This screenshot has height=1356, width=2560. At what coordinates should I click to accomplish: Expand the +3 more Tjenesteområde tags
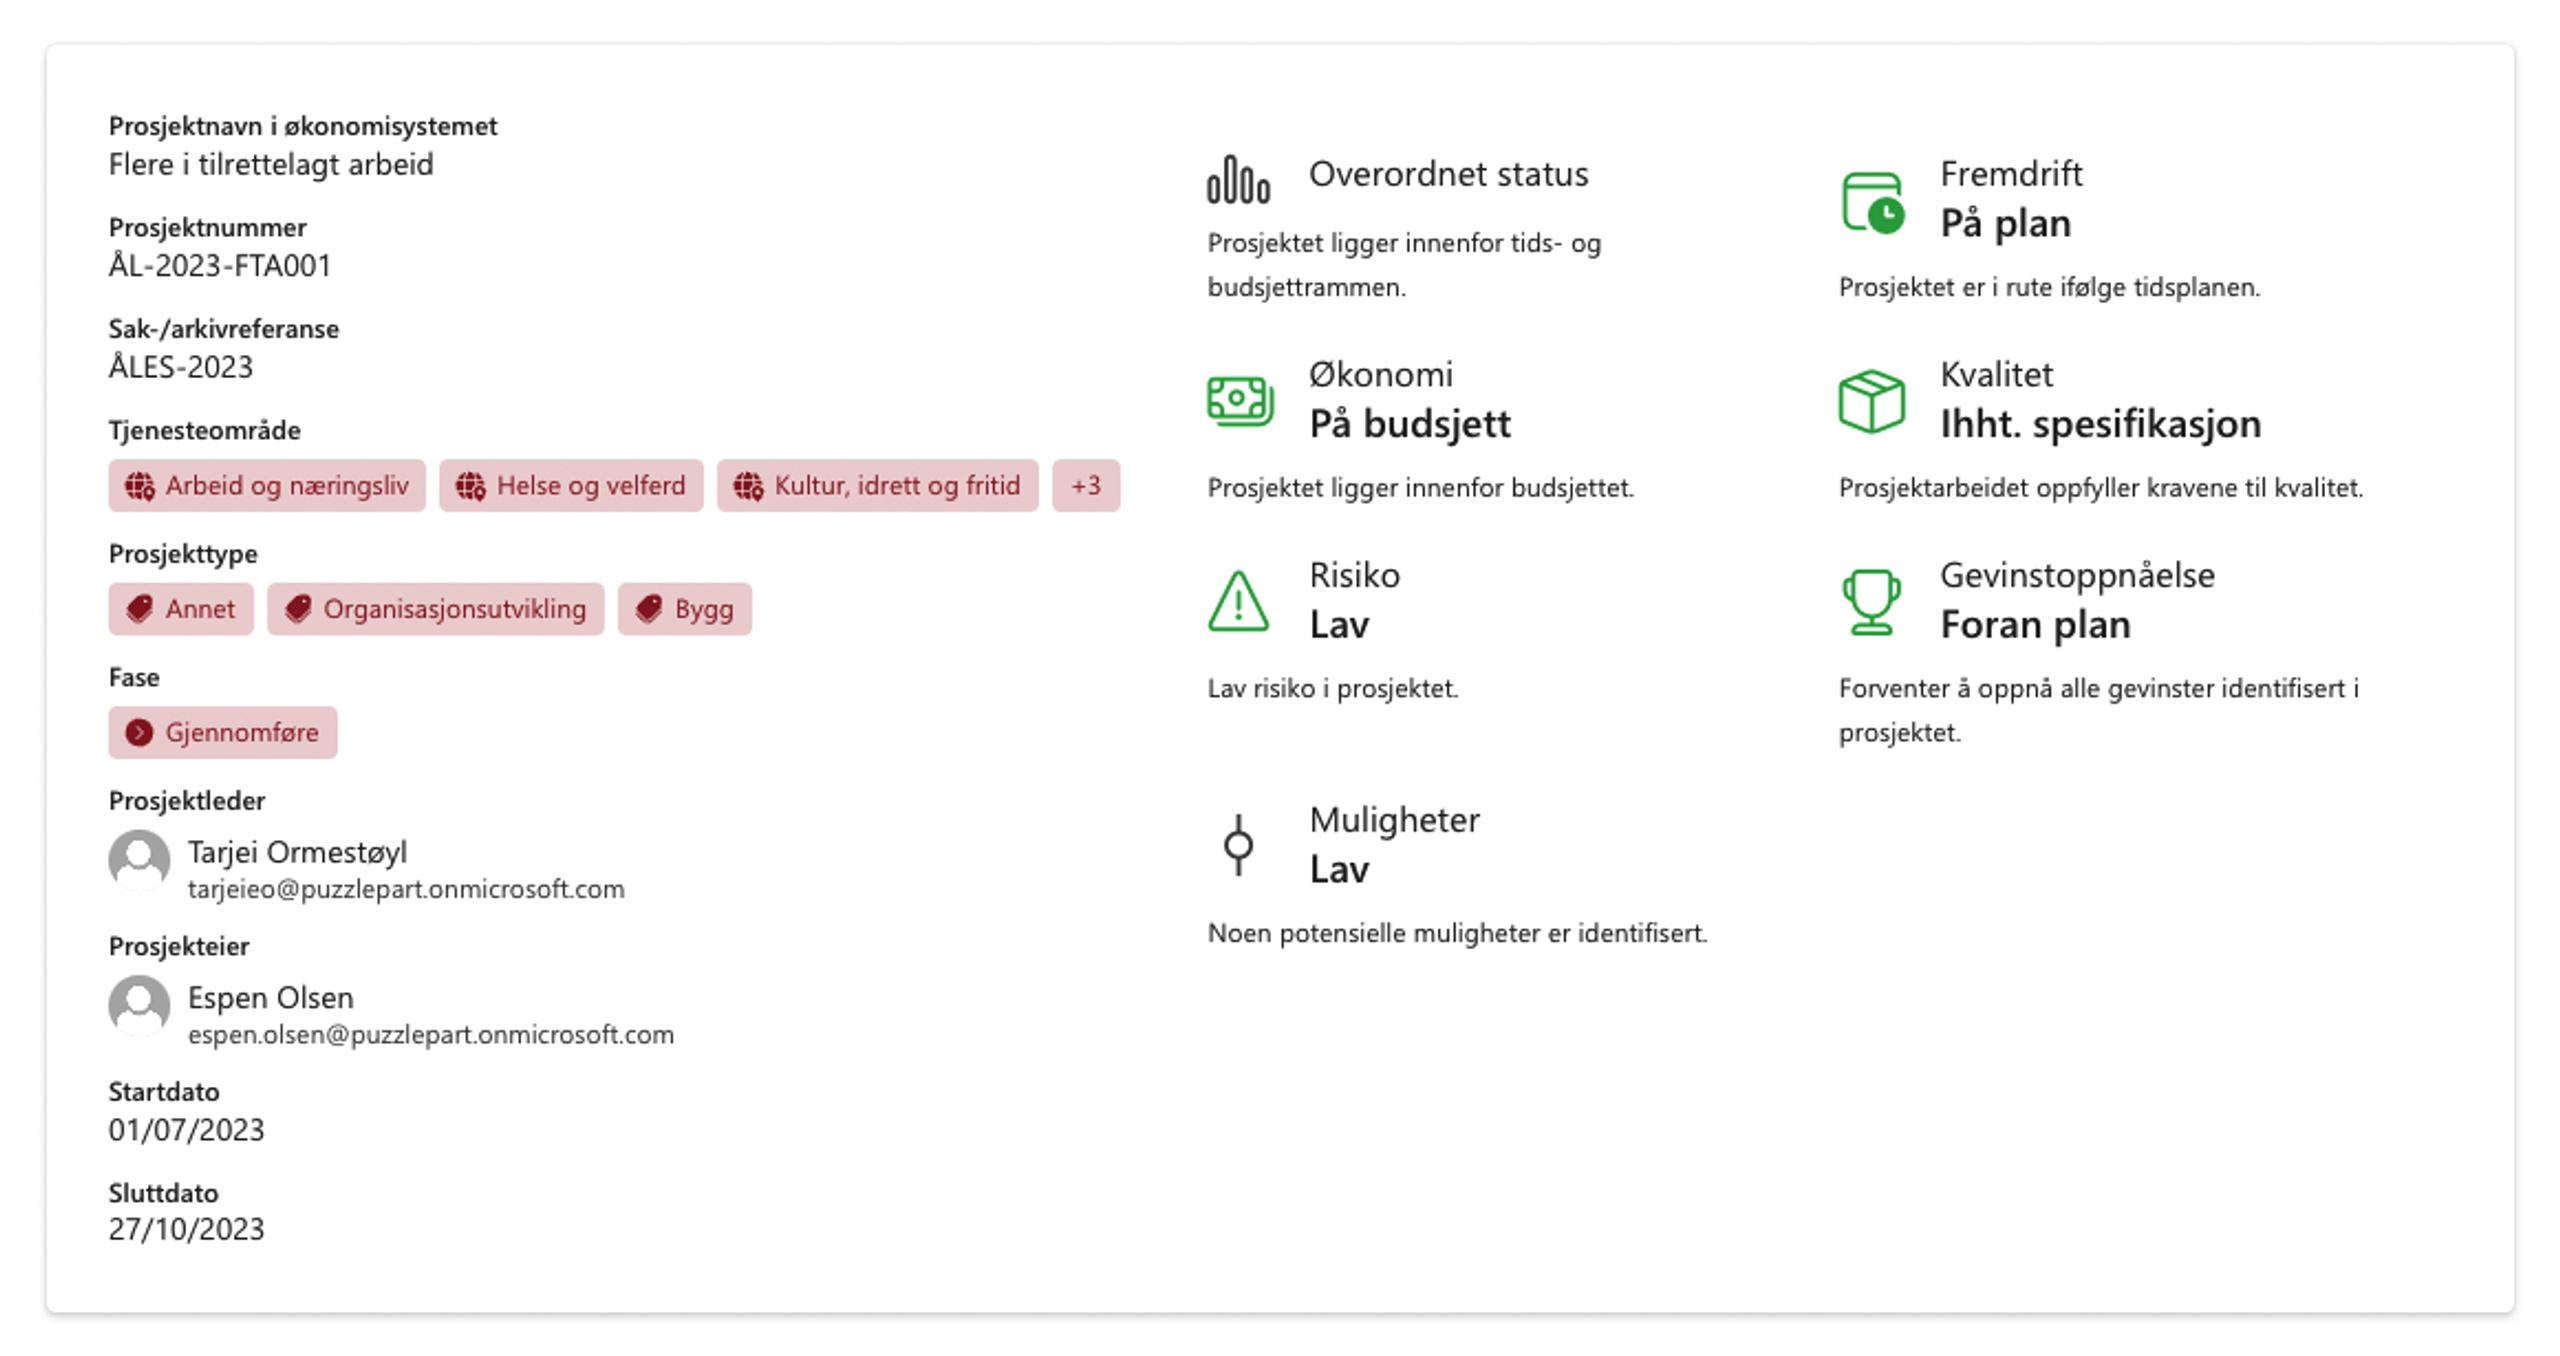pyautogui.click(x=1085, y=486)
